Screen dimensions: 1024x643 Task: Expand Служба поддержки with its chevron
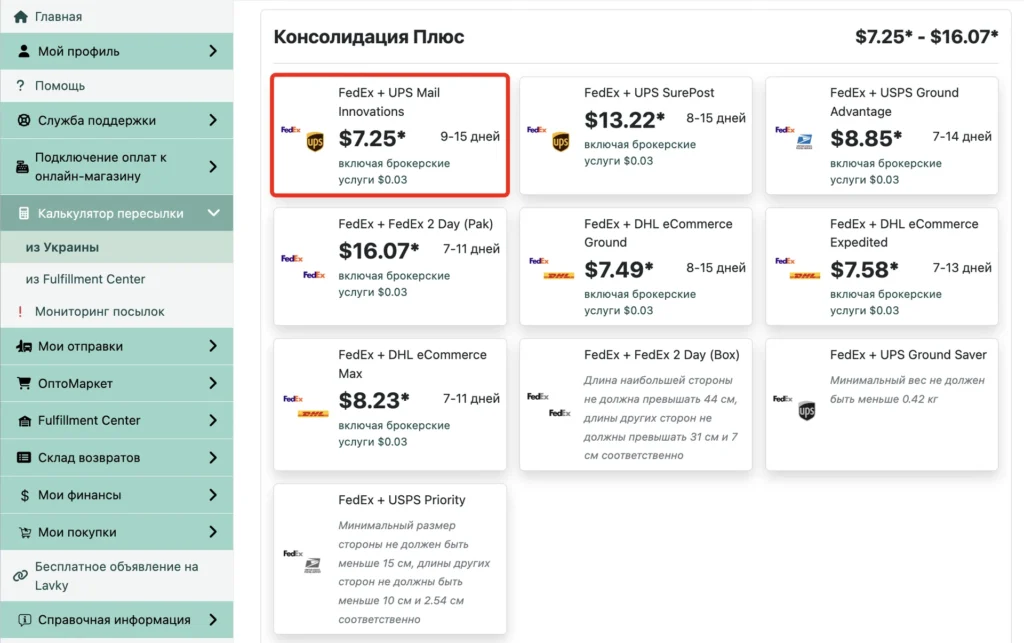213,120
